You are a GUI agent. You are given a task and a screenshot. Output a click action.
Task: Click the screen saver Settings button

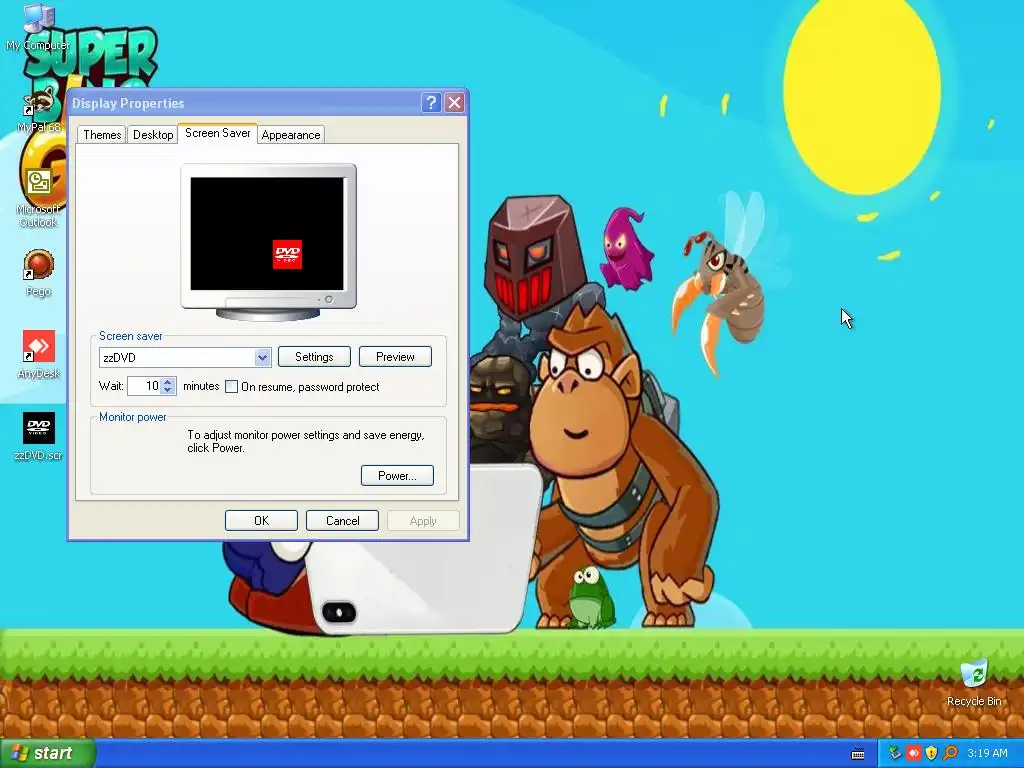pos(314,357)
